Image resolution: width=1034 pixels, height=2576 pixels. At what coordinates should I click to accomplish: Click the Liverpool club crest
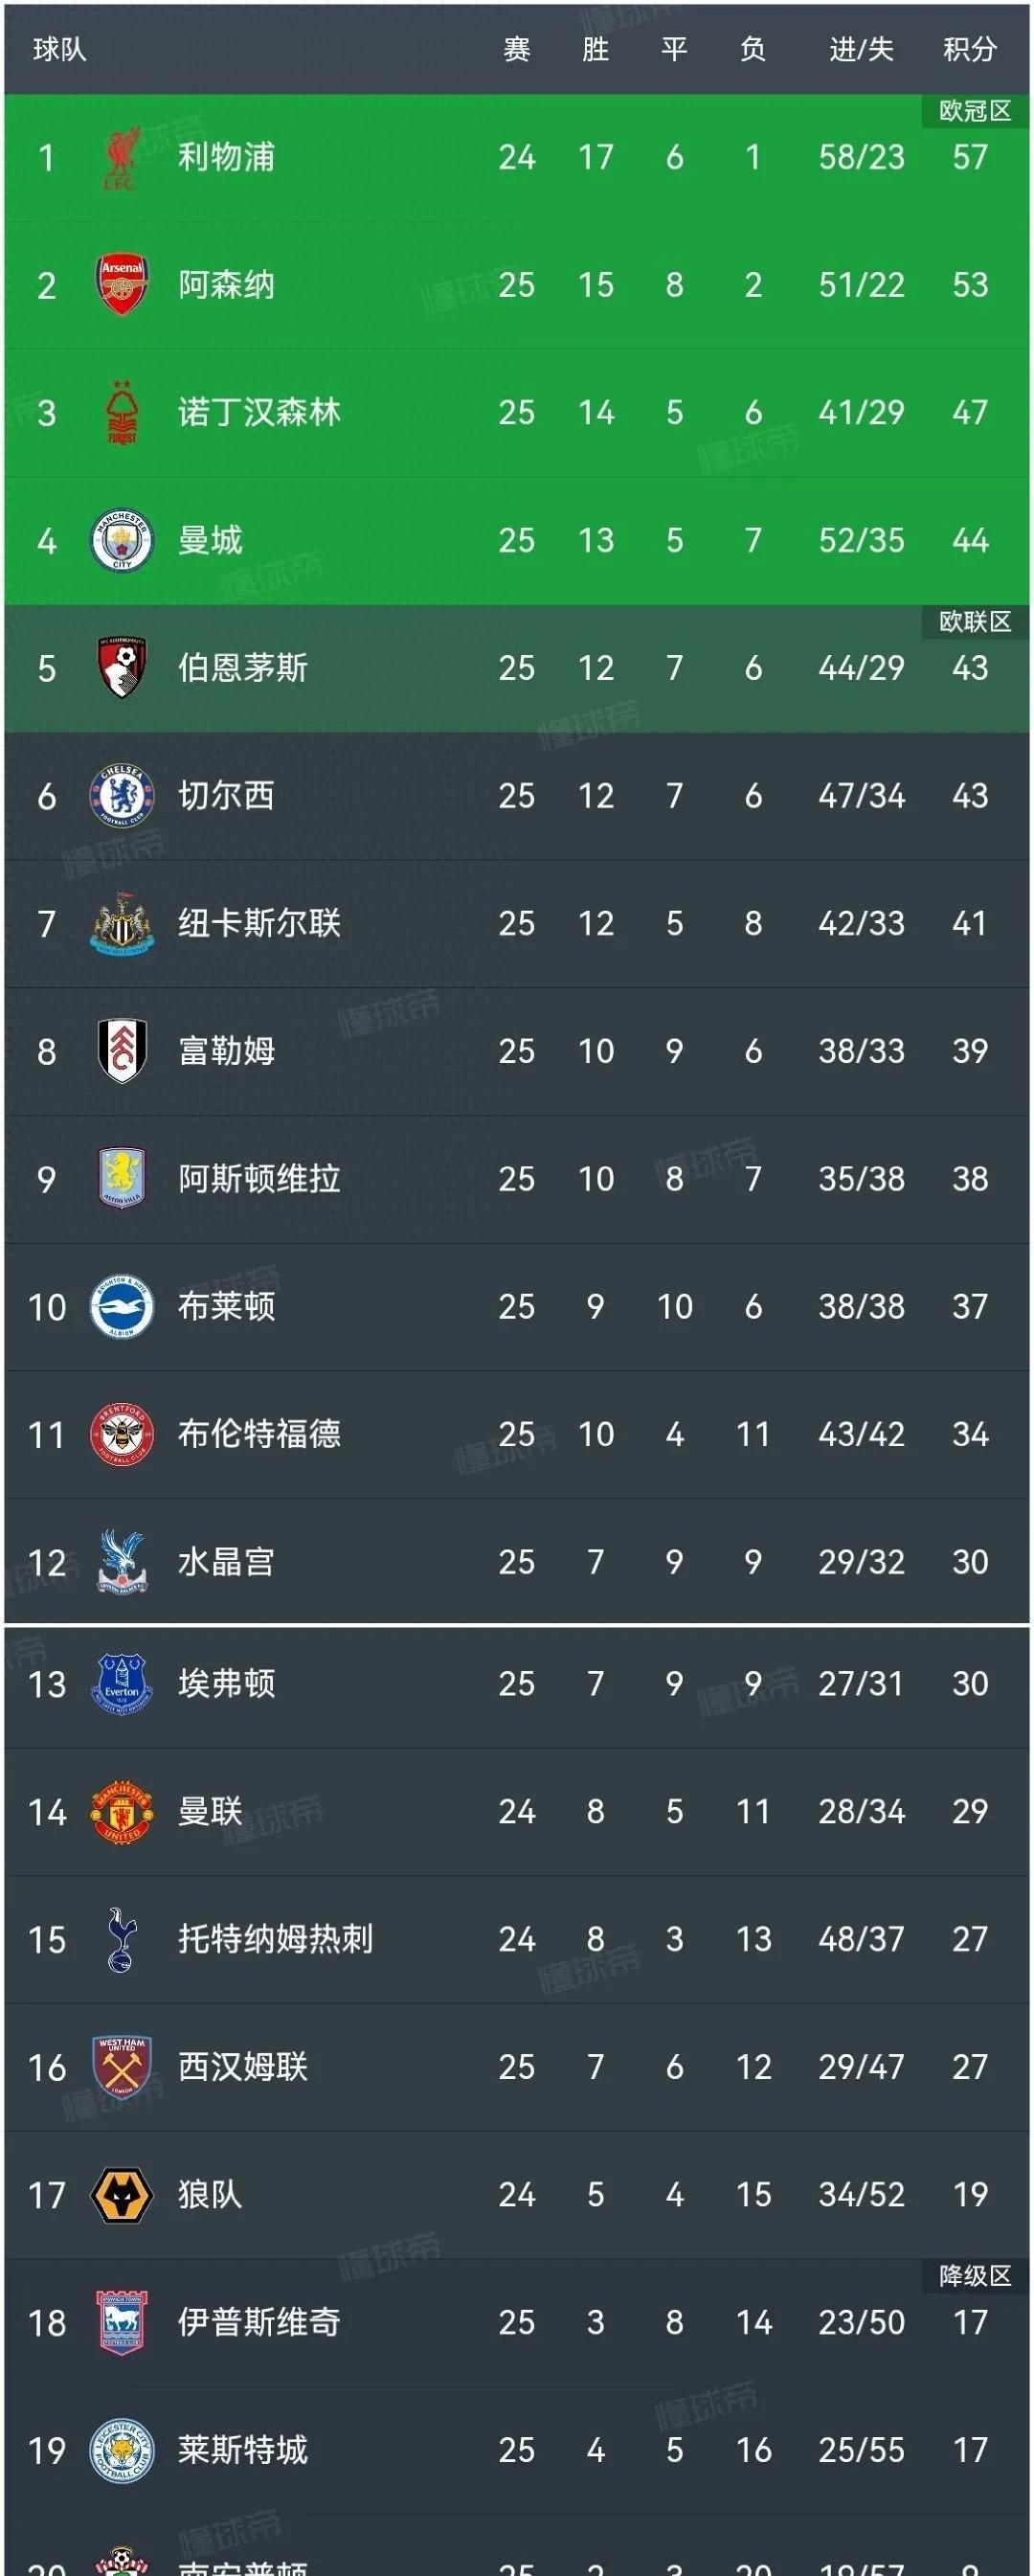pyautogui.click(x=121, y=158)
